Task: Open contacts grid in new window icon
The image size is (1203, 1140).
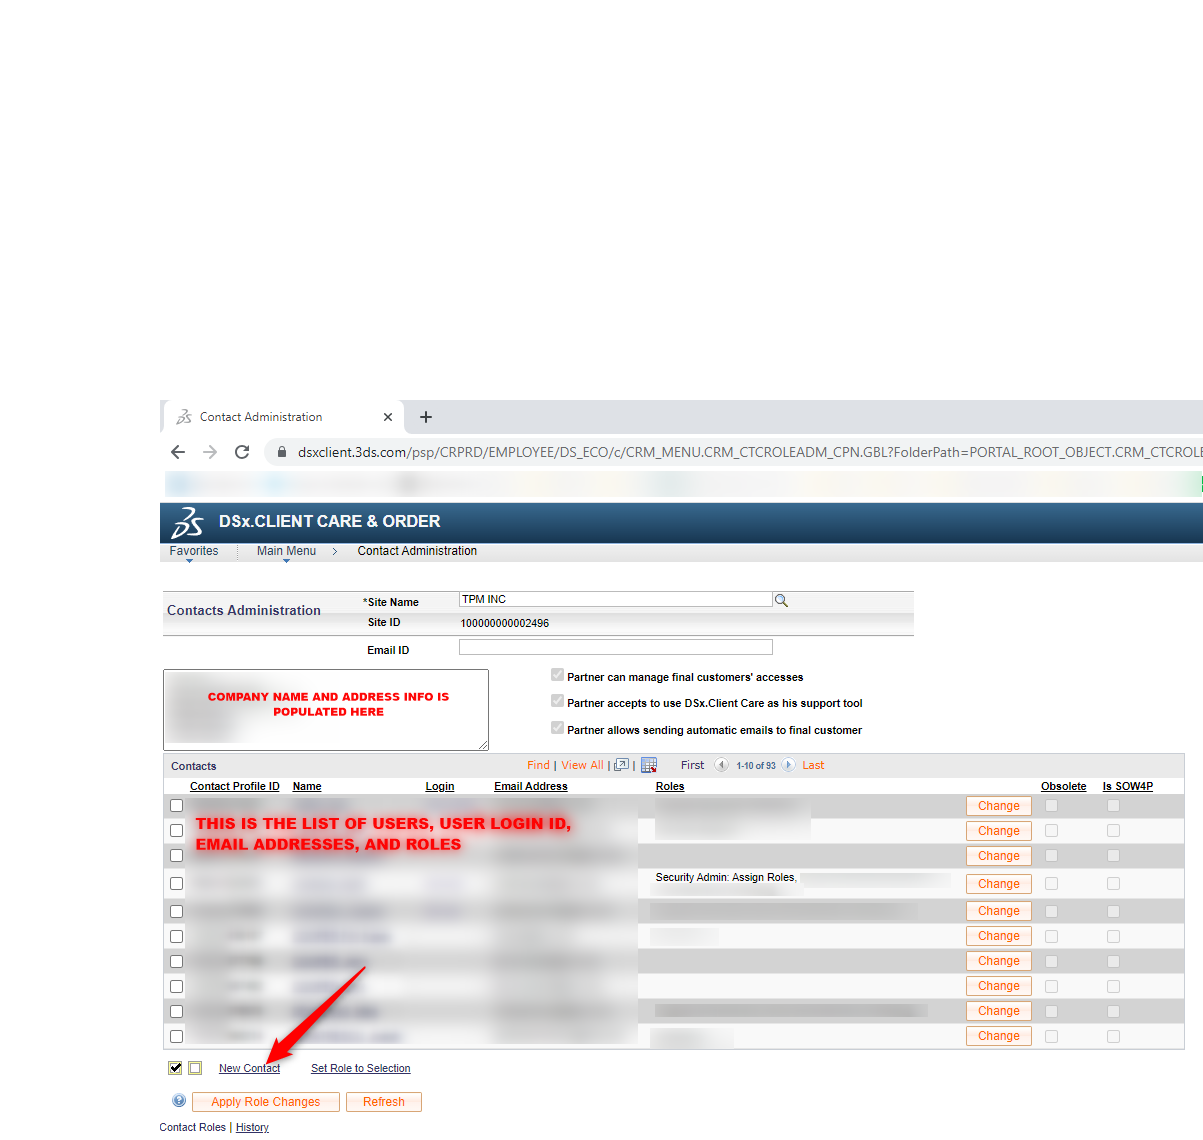Action: [x=621, y=765]
